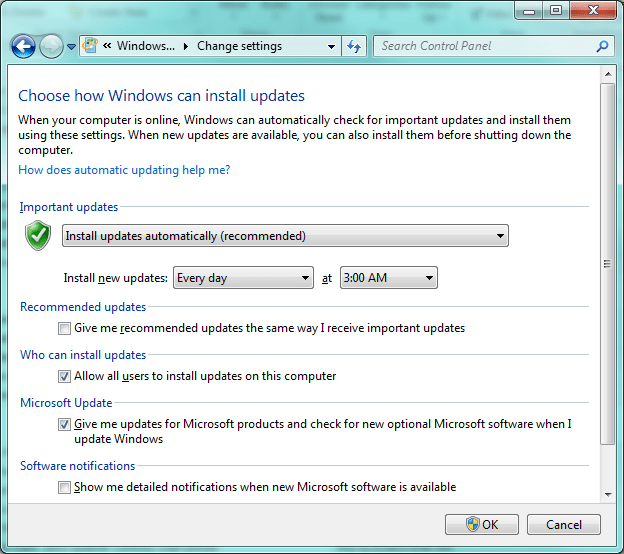Open the Install updates automatically dropdown
624x554 pixels.
(x=285, y=236)
